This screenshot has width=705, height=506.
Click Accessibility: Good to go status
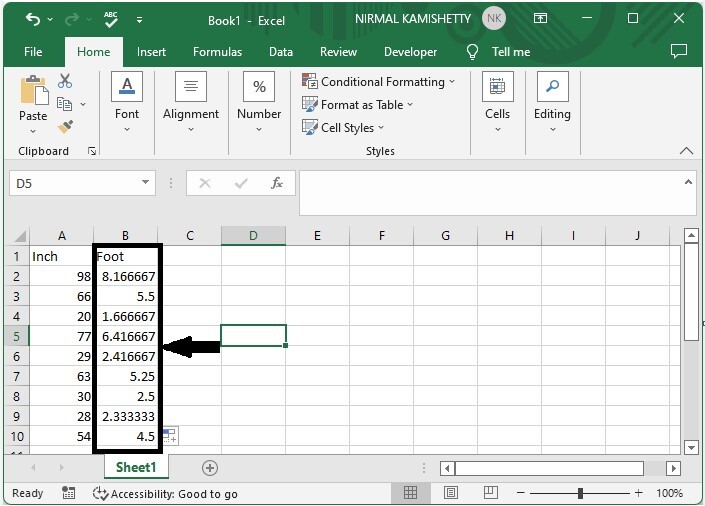(x=165, y=493)
